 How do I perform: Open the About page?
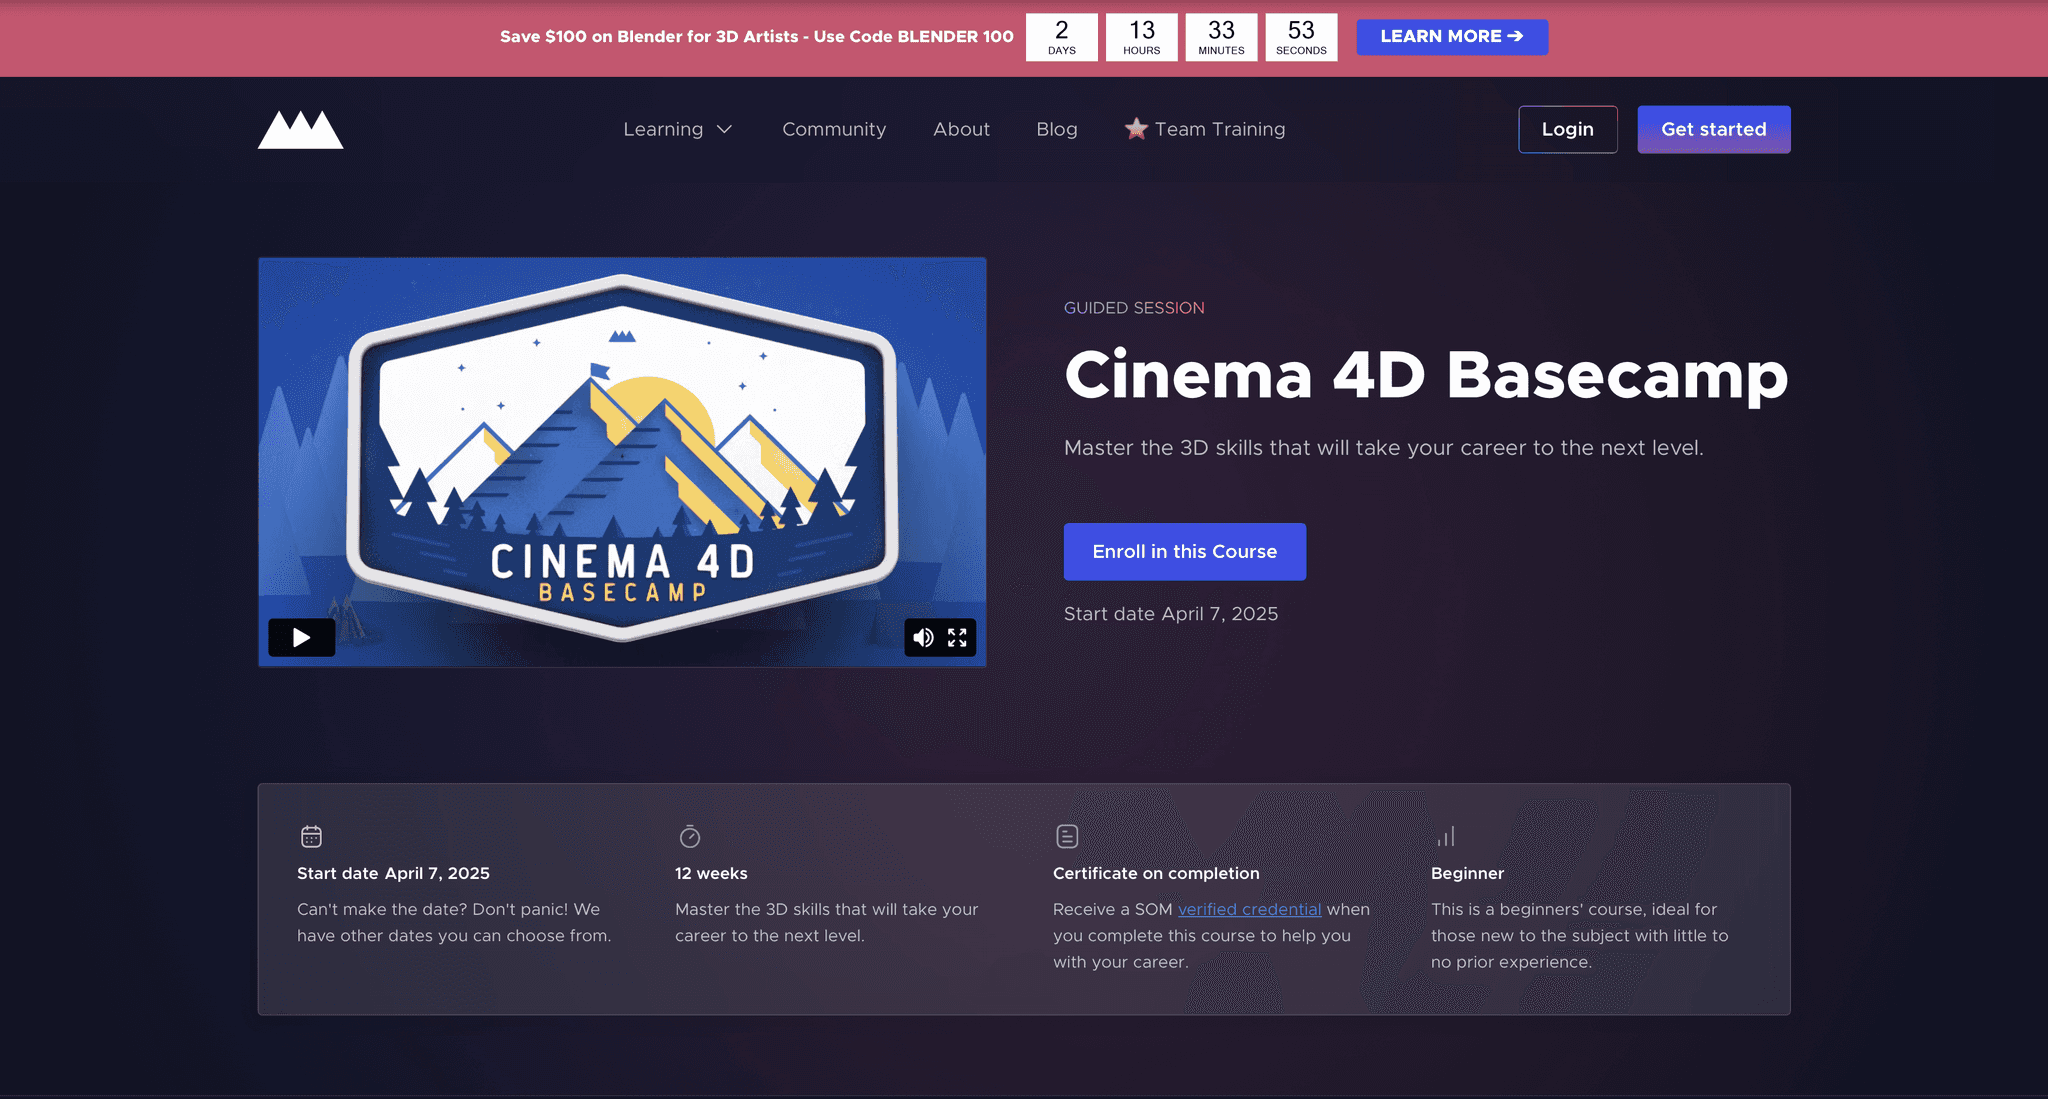pyautogui.click(x=961, y=129)
